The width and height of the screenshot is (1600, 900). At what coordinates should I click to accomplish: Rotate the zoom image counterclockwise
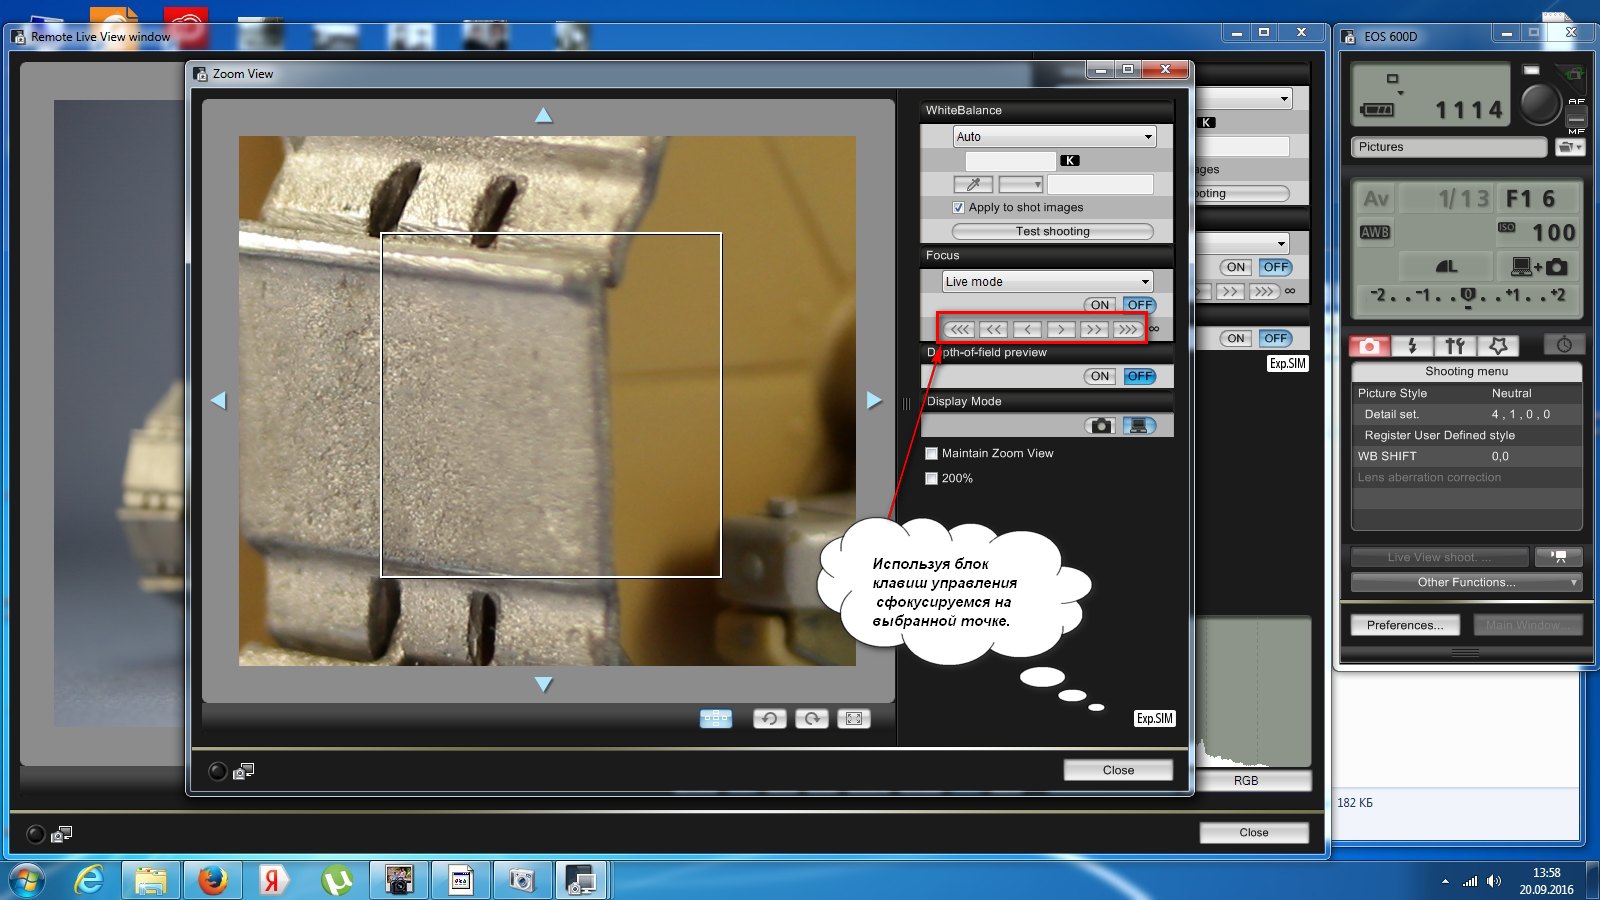pyautogui.click(x=769, y=718)
